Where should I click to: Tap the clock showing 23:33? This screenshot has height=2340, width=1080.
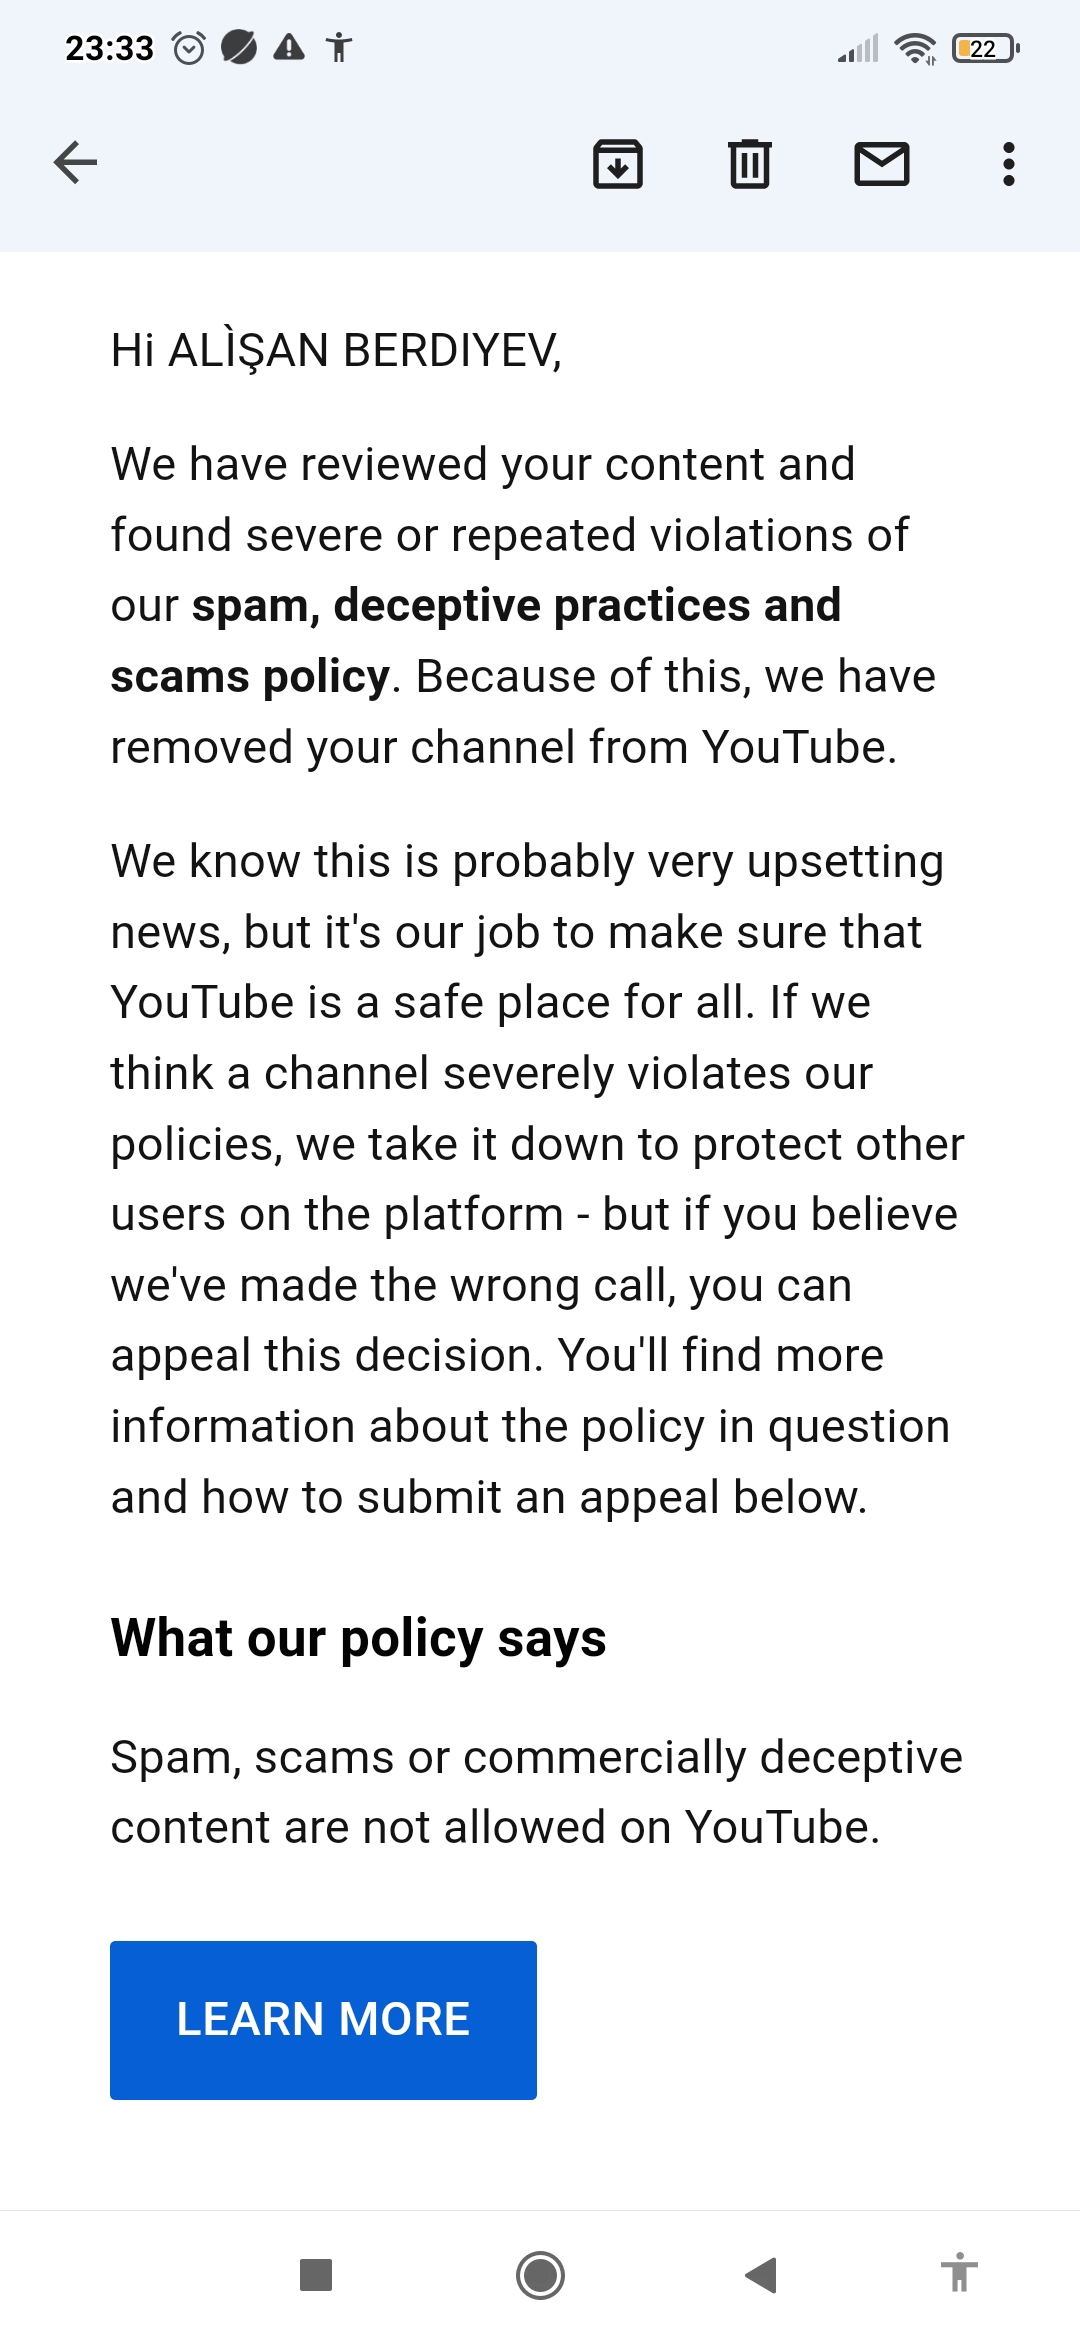109,48
